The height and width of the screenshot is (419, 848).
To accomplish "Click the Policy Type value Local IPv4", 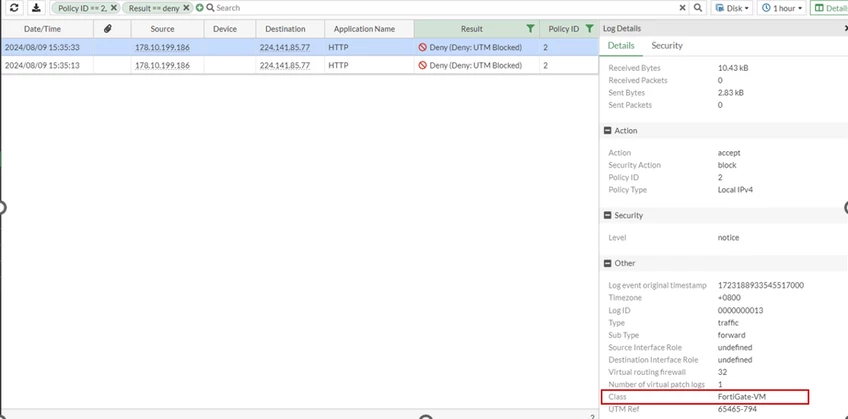I will (x=735, y=190).
